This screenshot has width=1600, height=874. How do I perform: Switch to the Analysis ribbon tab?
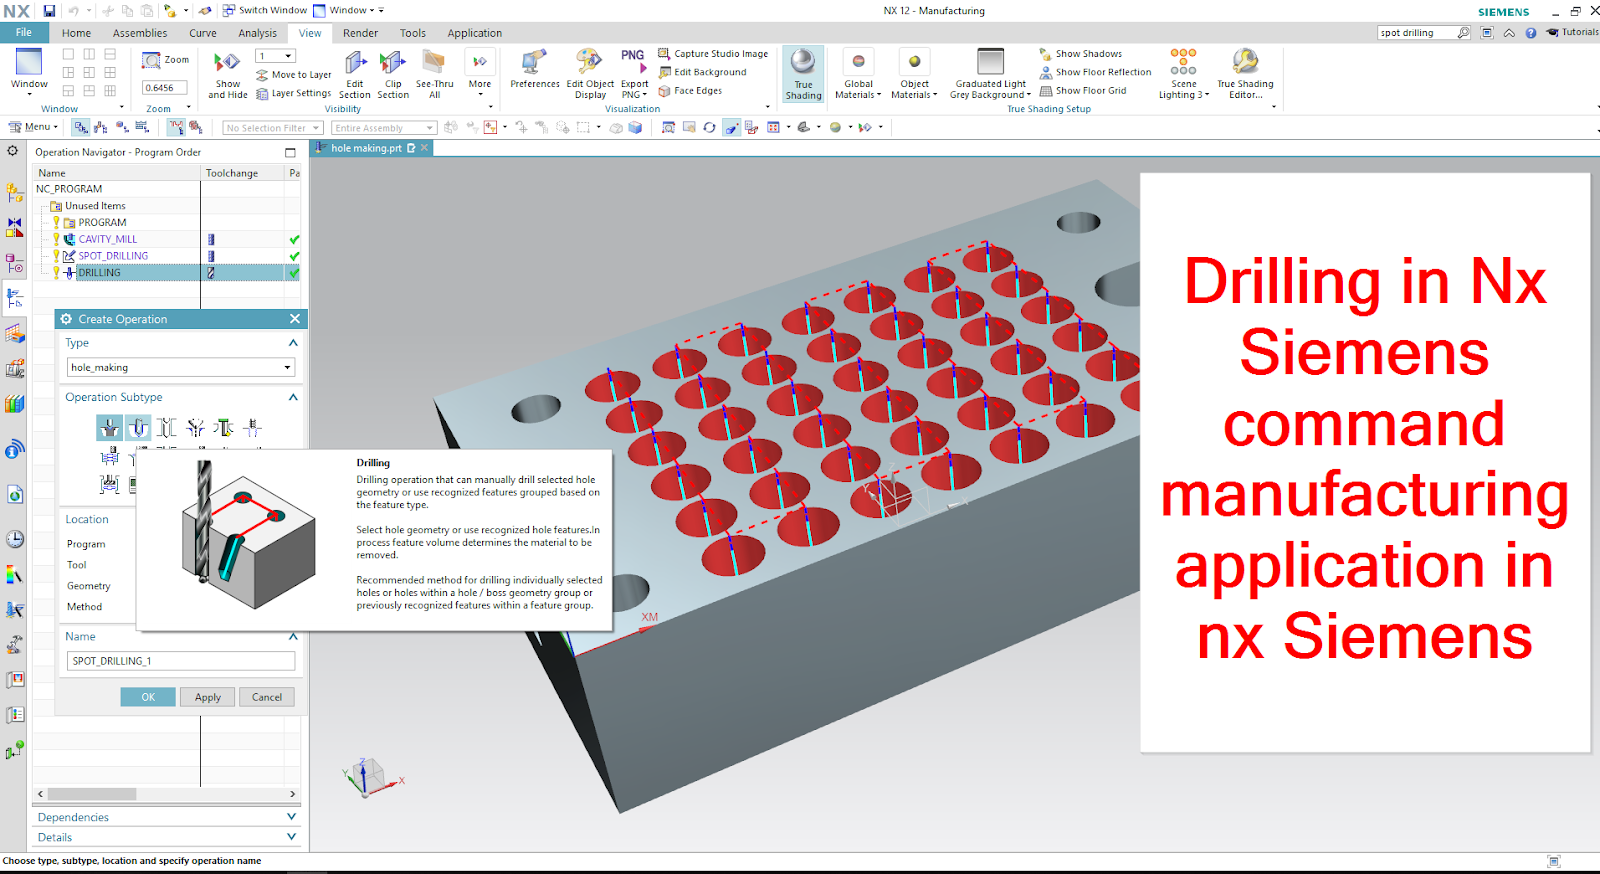pyautogui.click(x=257, y=33)
